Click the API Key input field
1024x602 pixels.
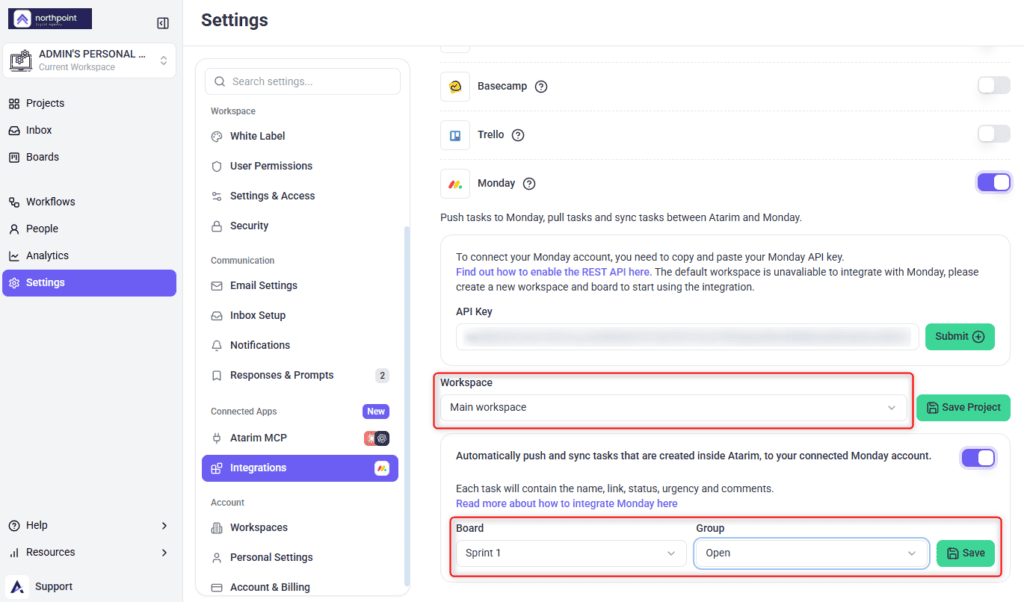coord(688,337)
